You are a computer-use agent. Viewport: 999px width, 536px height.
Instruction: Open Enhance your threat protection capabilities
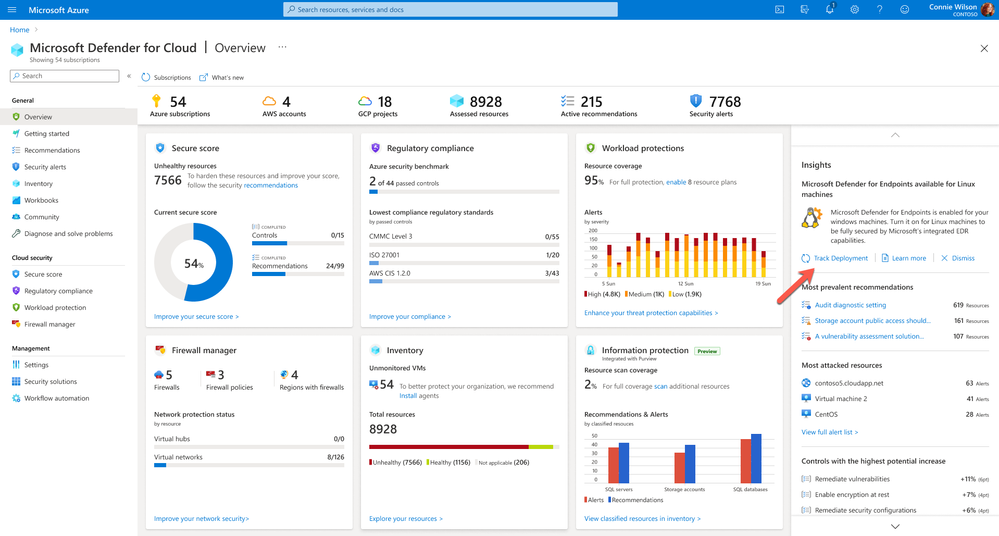(x=650, y=313)
